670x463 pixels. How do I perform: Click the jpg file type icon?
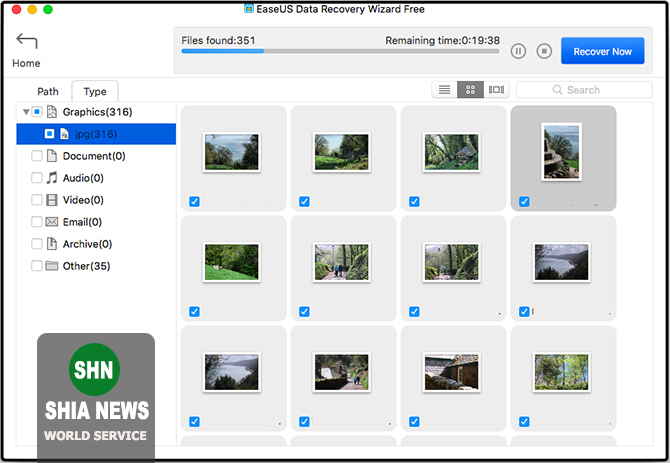(64, 134)
